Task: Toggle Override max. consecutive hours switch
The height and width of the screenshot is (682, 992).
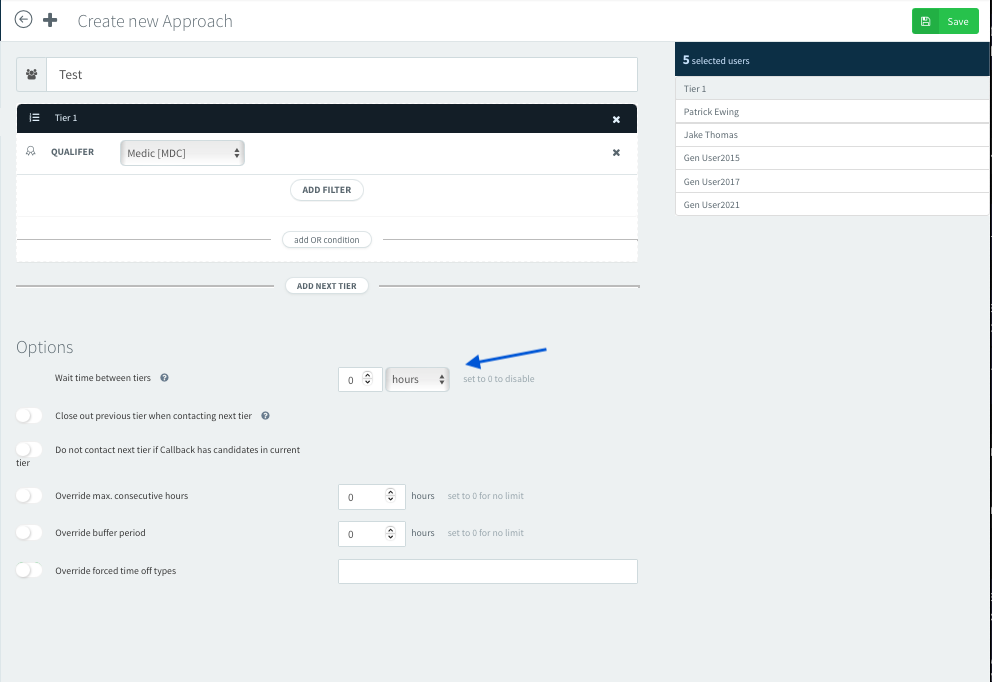Action: [29, 495]
